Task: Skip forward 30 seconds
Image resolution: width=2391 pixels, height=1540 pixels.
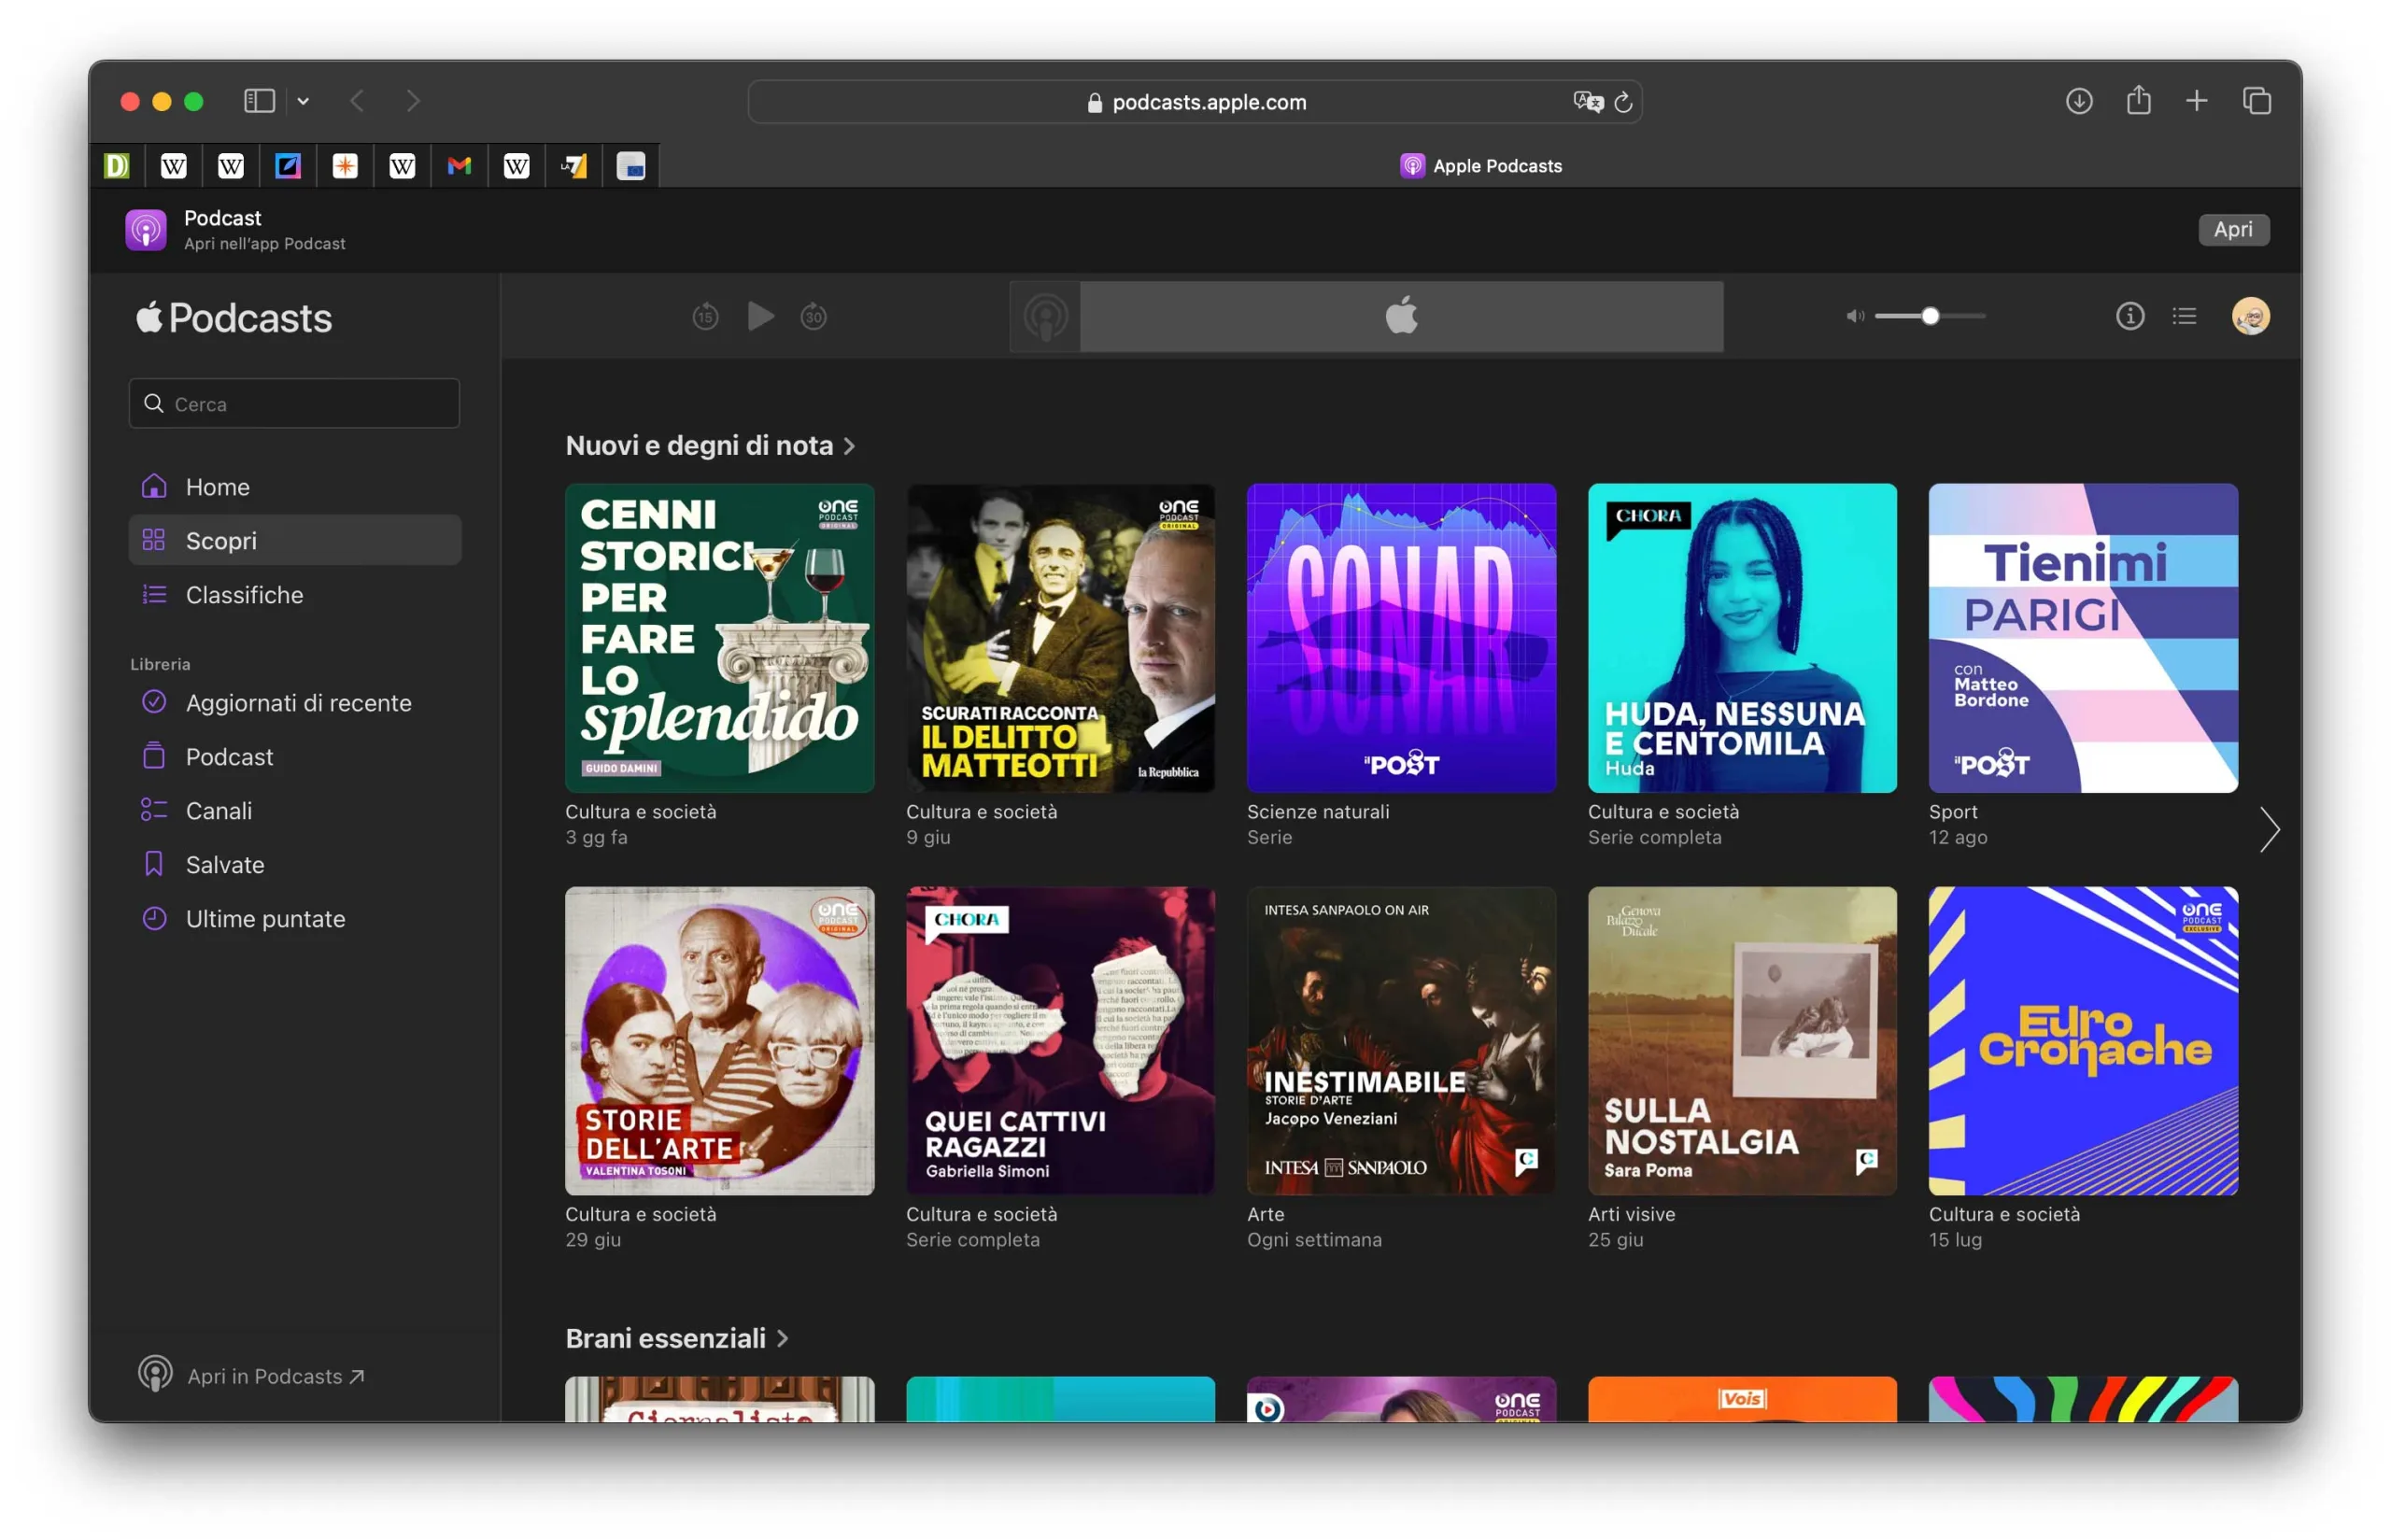Action: tap(813, 317)
